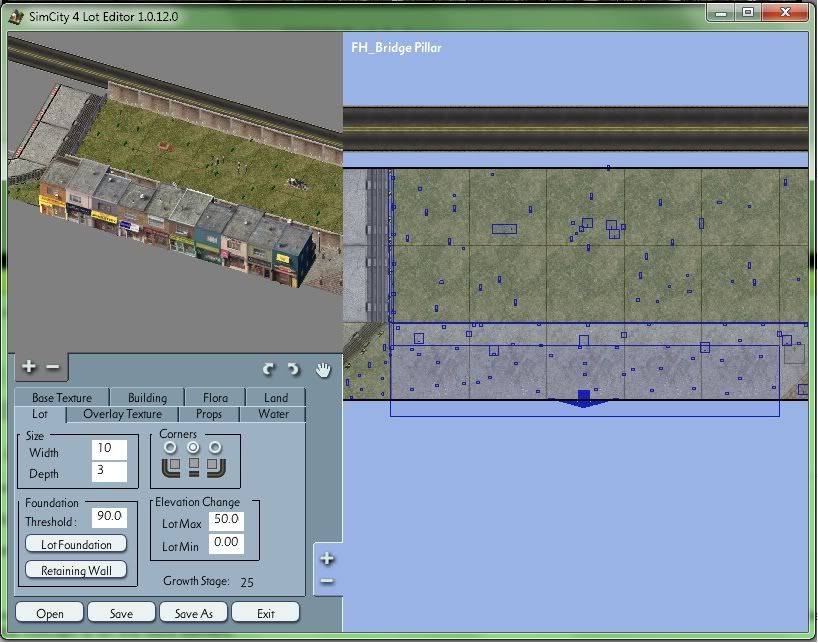Click the Depth input field

click(110, 471)
